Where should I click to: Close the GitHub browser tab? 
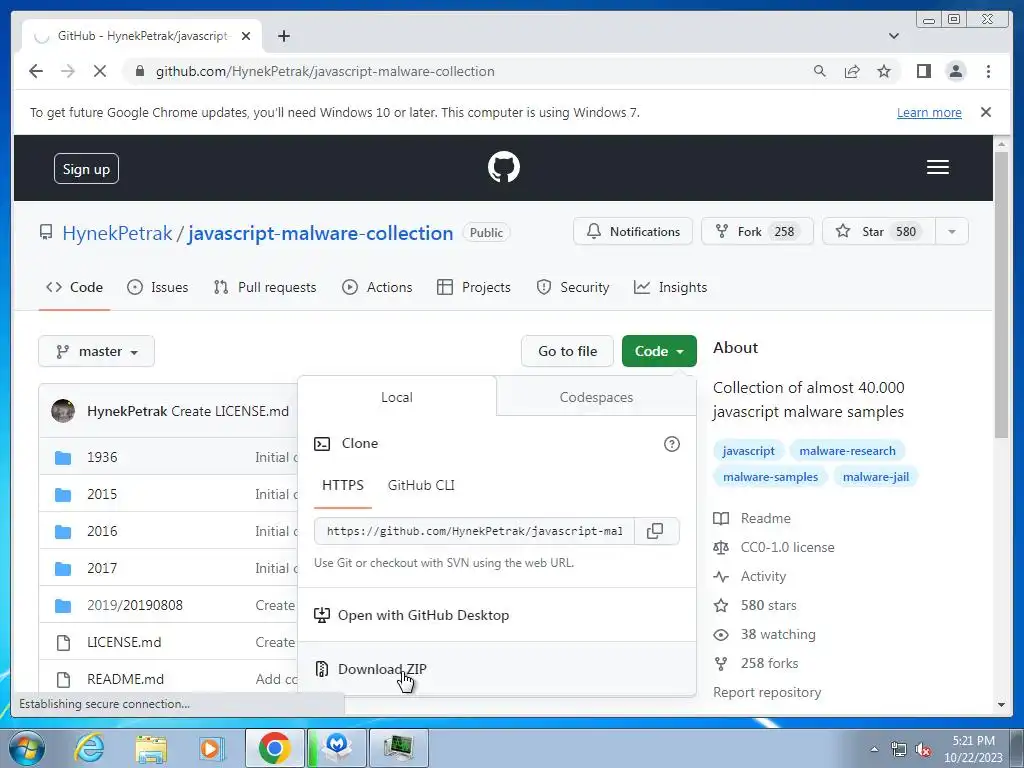pos(246,36)
